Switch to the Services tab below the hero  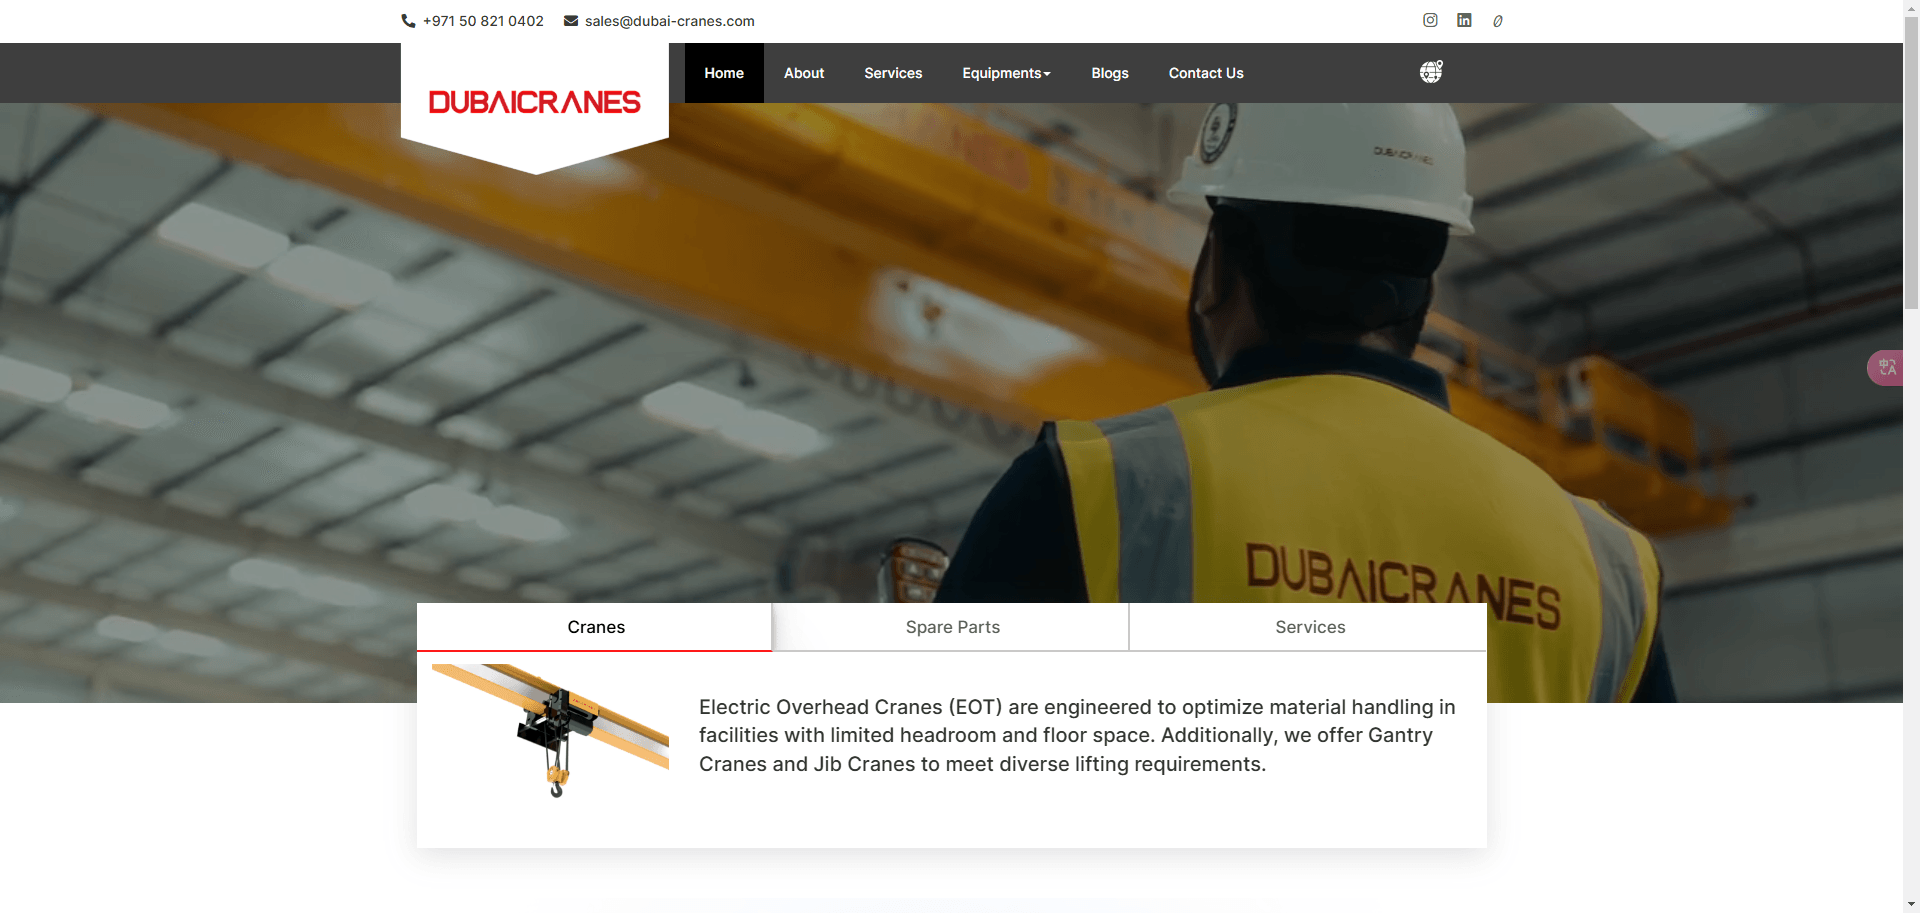click(x=1310, y=627)
